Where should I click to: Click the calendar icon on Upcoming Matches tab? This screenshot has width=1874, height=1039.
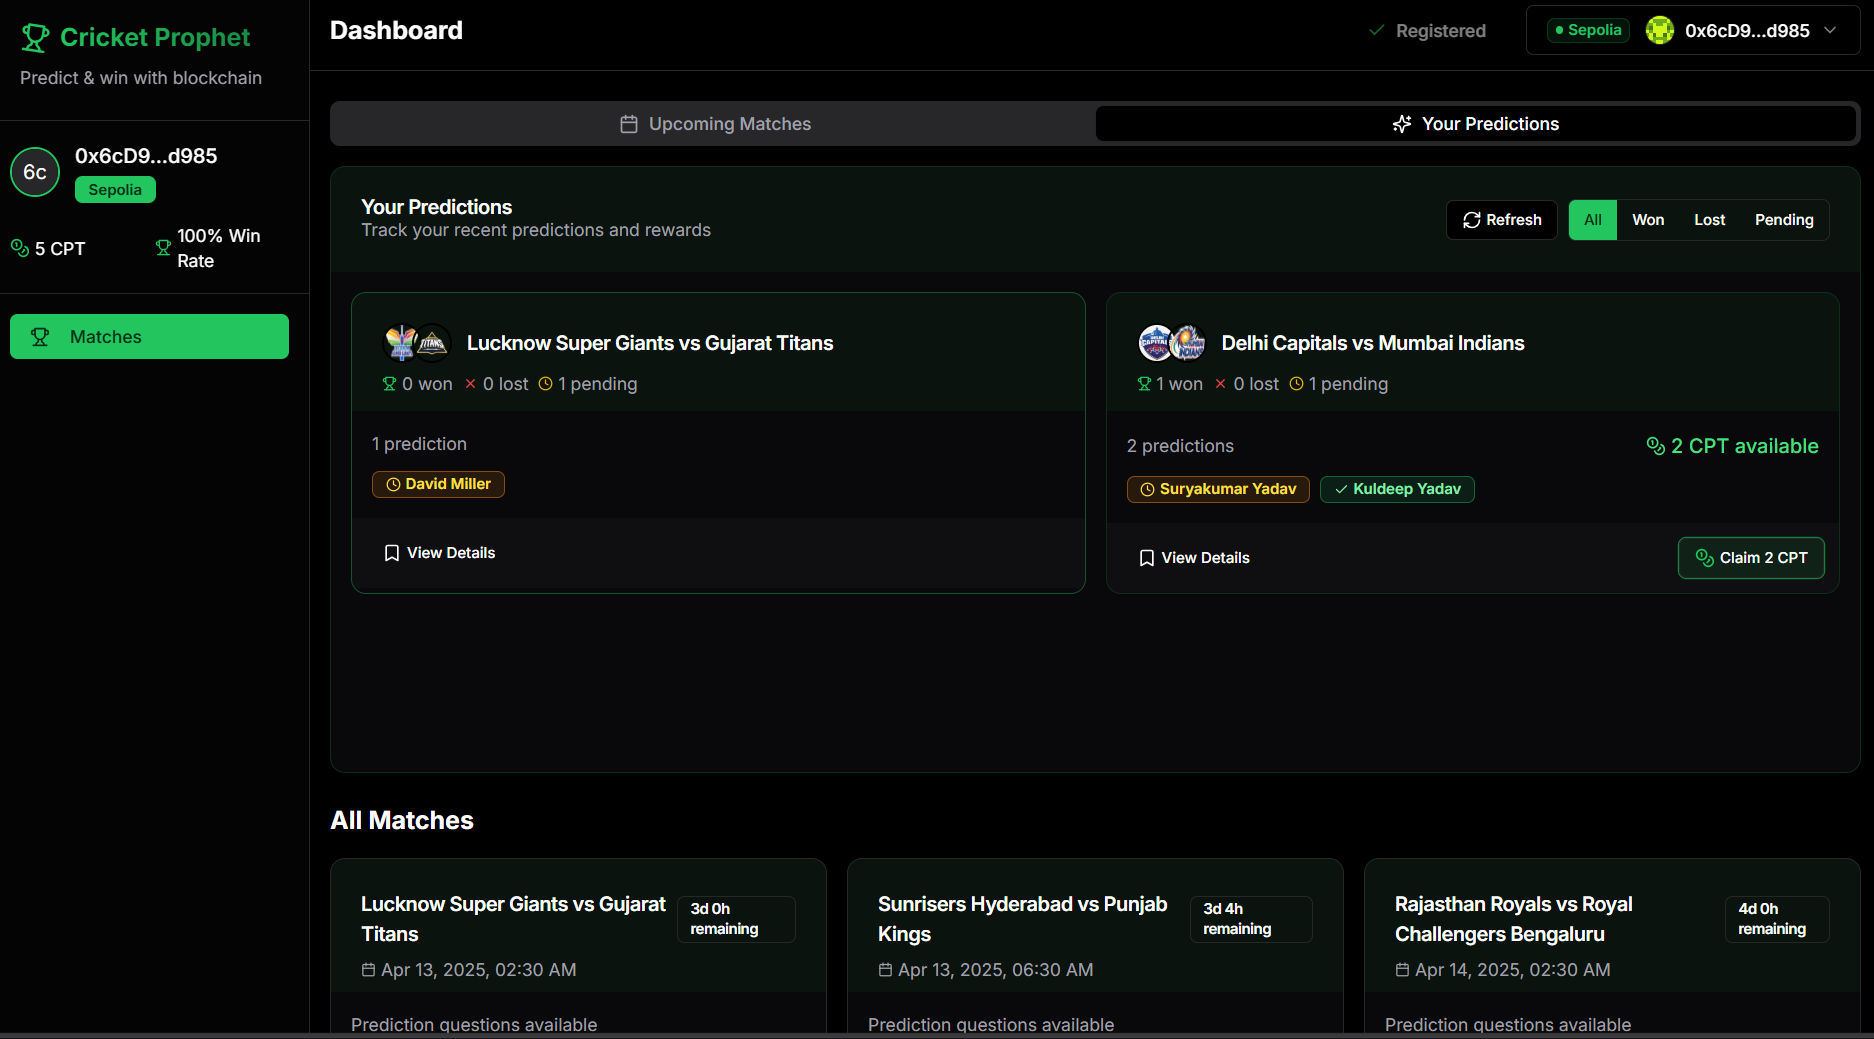[629, 124]
